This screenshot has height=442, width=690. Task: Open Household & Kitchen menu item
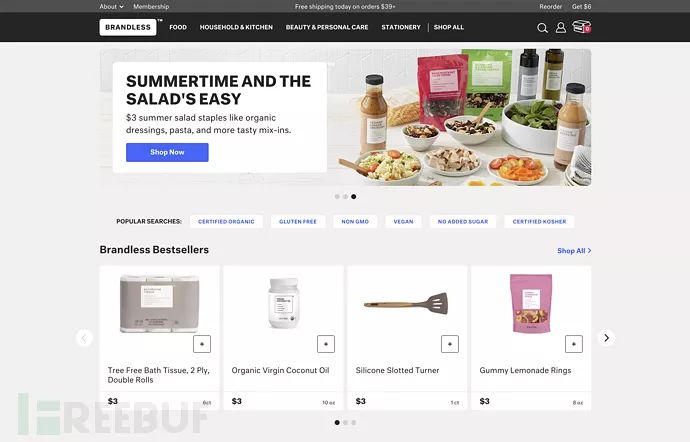pos(236,27)
